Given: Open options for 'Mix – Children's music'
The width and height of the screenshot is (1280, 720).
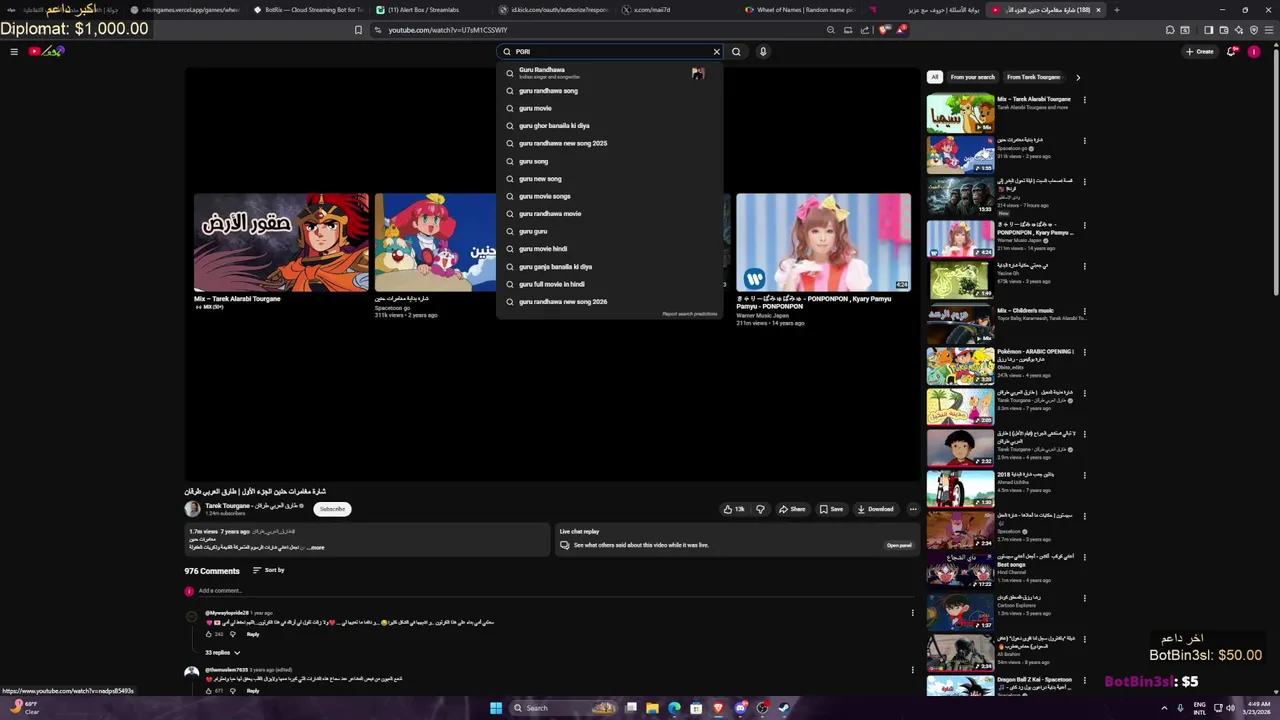Looking at the screenshot, I should [1084, 311].
